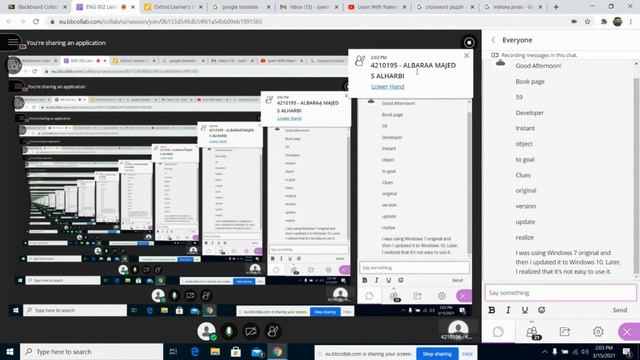Open Chrome extensions puzzle icon
The height and width of the screenshot is (360, 640).
(x=604, y=22)
